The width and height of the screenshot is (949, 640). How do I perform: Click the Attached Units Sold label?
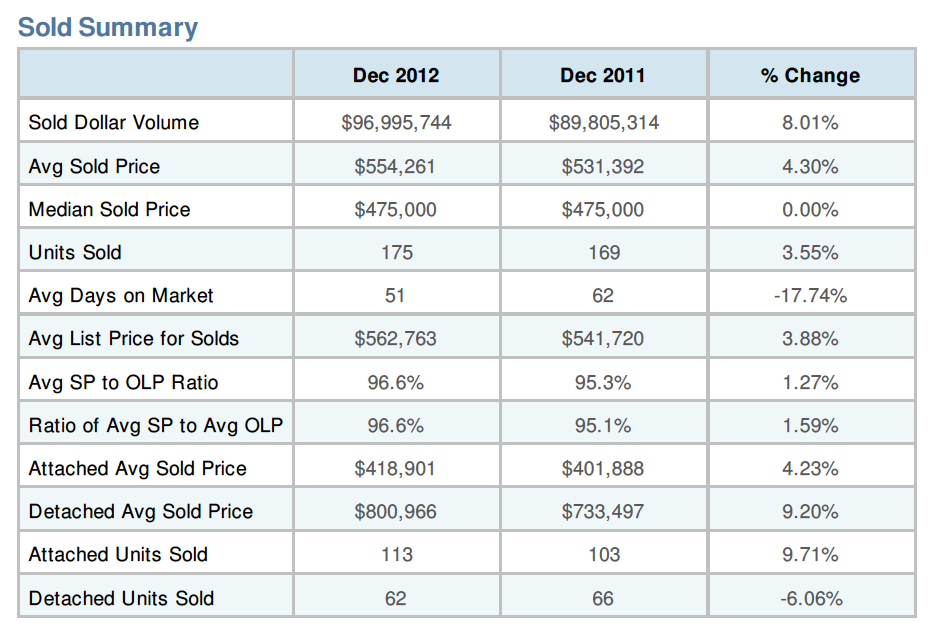[x=119, y=555]
